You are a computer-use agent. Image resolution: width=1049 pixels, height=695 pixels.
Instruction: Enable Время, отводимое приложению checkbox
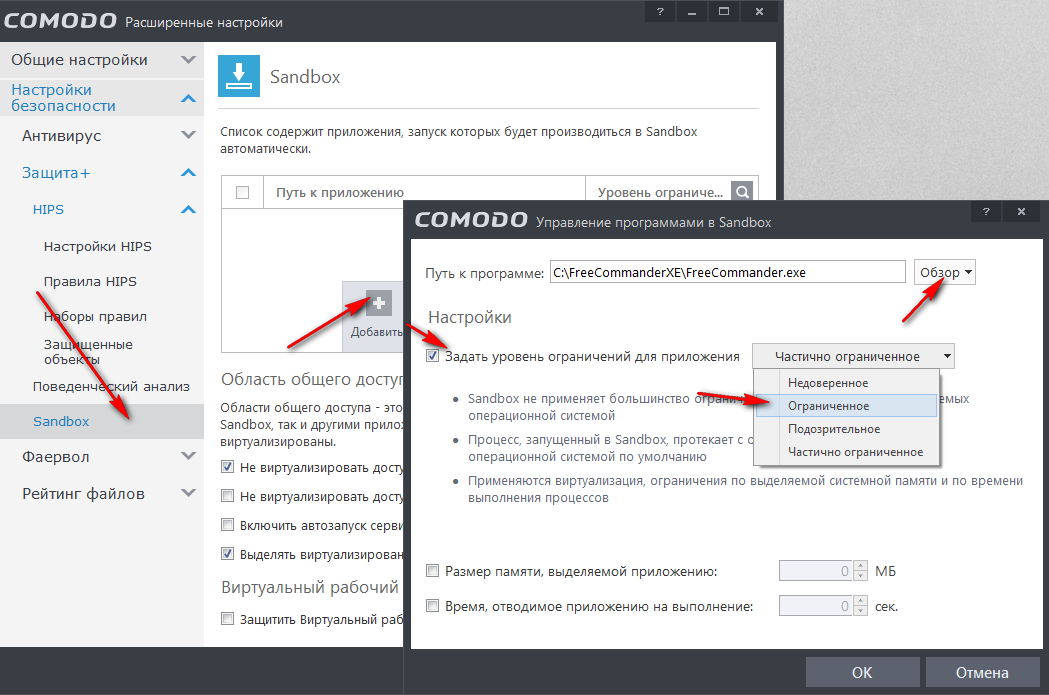(x=433, y=606)
